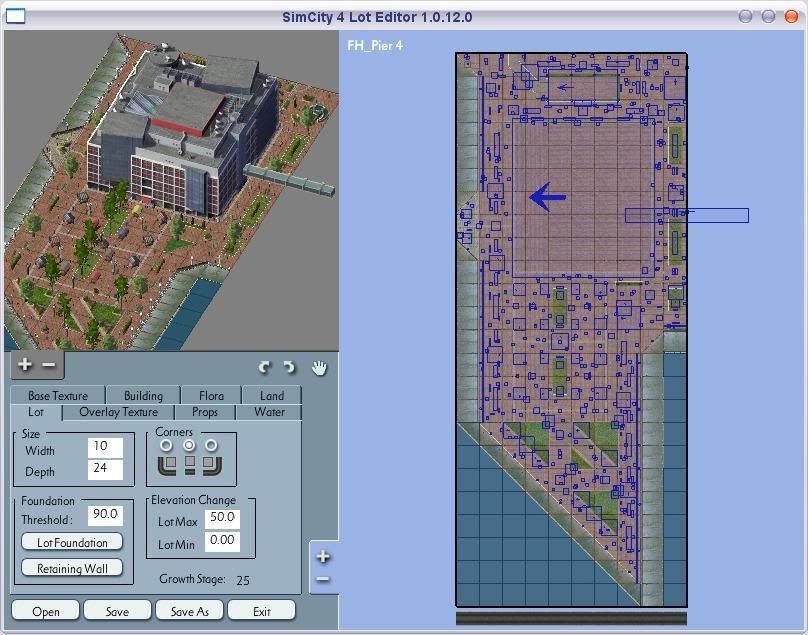This screenshot has width=808, height=635.
Task: Close the Lot Editor window
Action: point(791,16)
